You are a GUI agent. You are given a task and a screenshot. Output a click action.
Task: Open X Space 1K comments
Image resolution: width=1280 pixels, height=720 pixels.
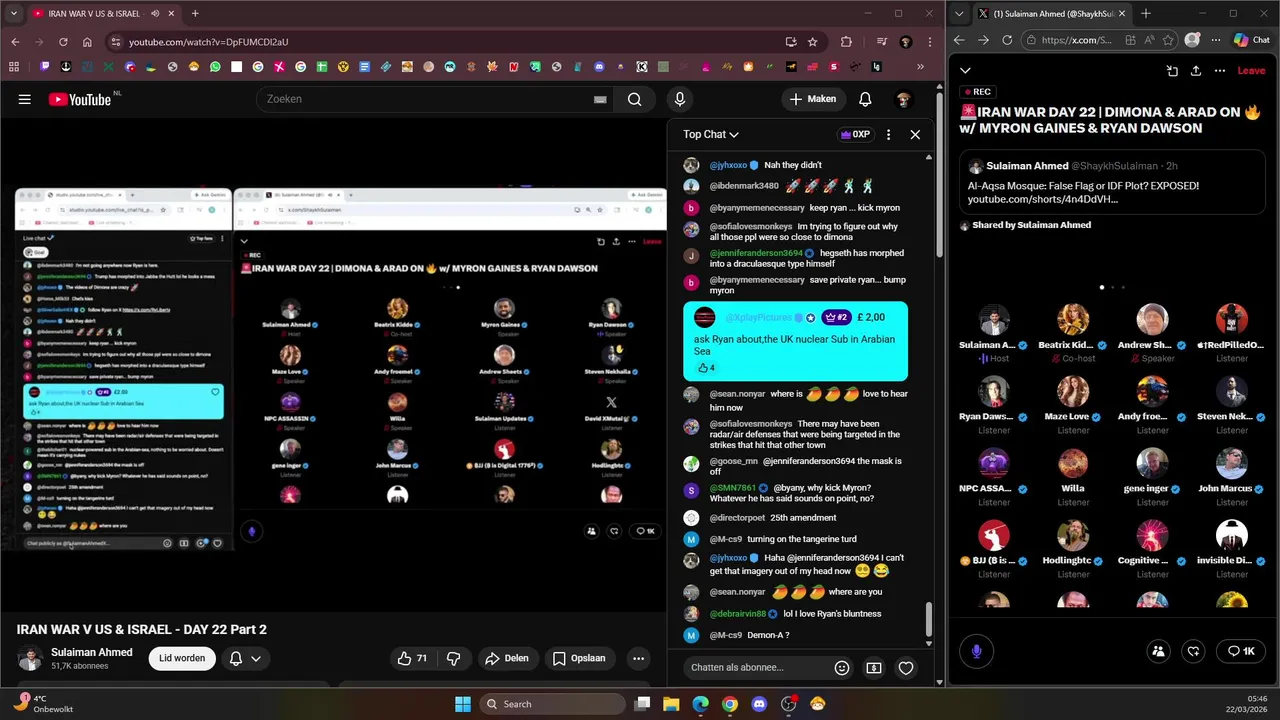(x=1241, y=651)
